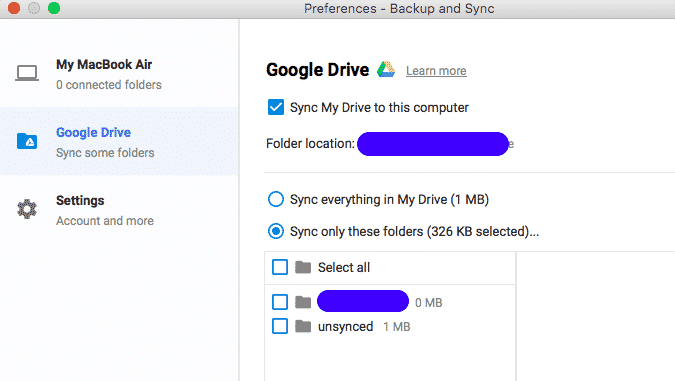Open the My MacBook Air section
The width and height of the screenshot is (675, 381).
click(x=119, y=74)
